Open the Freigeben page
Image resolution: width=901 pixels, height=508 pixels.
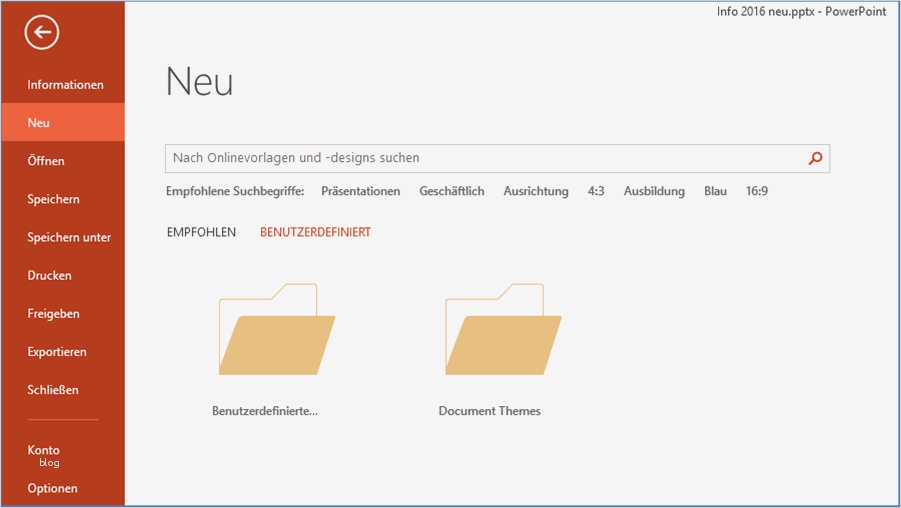(x=63, y=314)
